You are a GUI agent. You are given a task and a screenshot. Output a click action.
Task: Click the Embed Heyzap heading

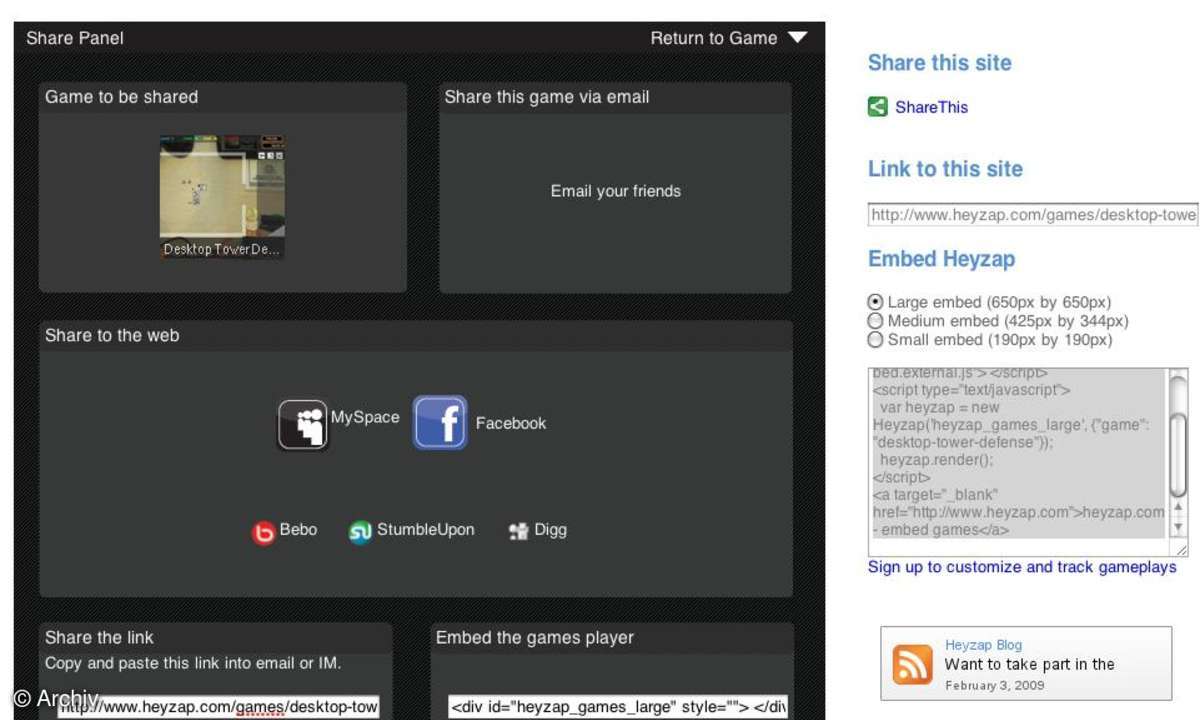(x=942, y=259)
